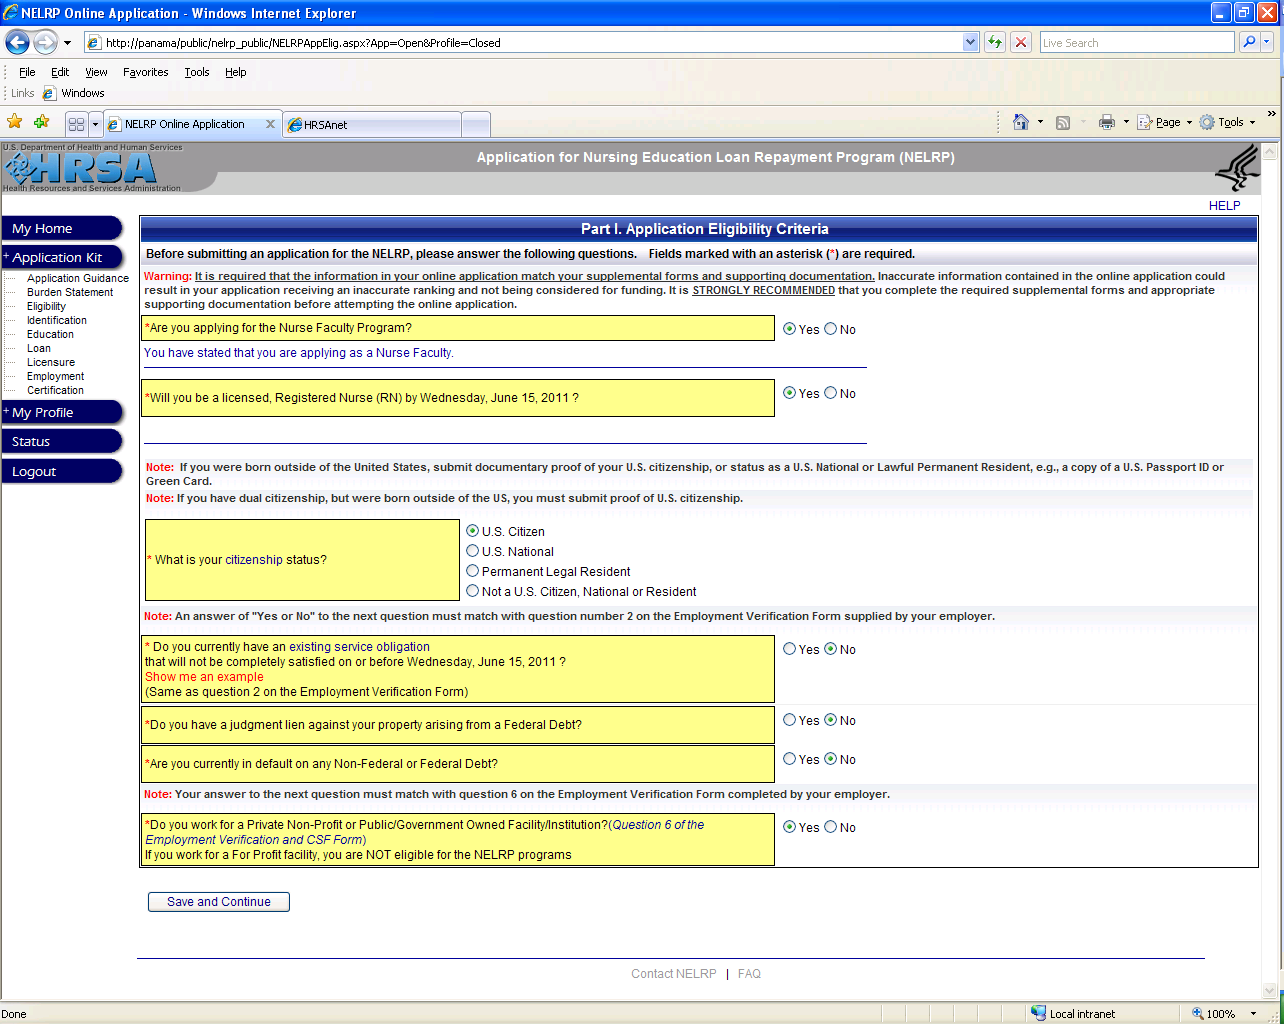Stop loading with the red X icon
The image size is (1284, 1024).
pyautogui.click(x=1021, y=42)
